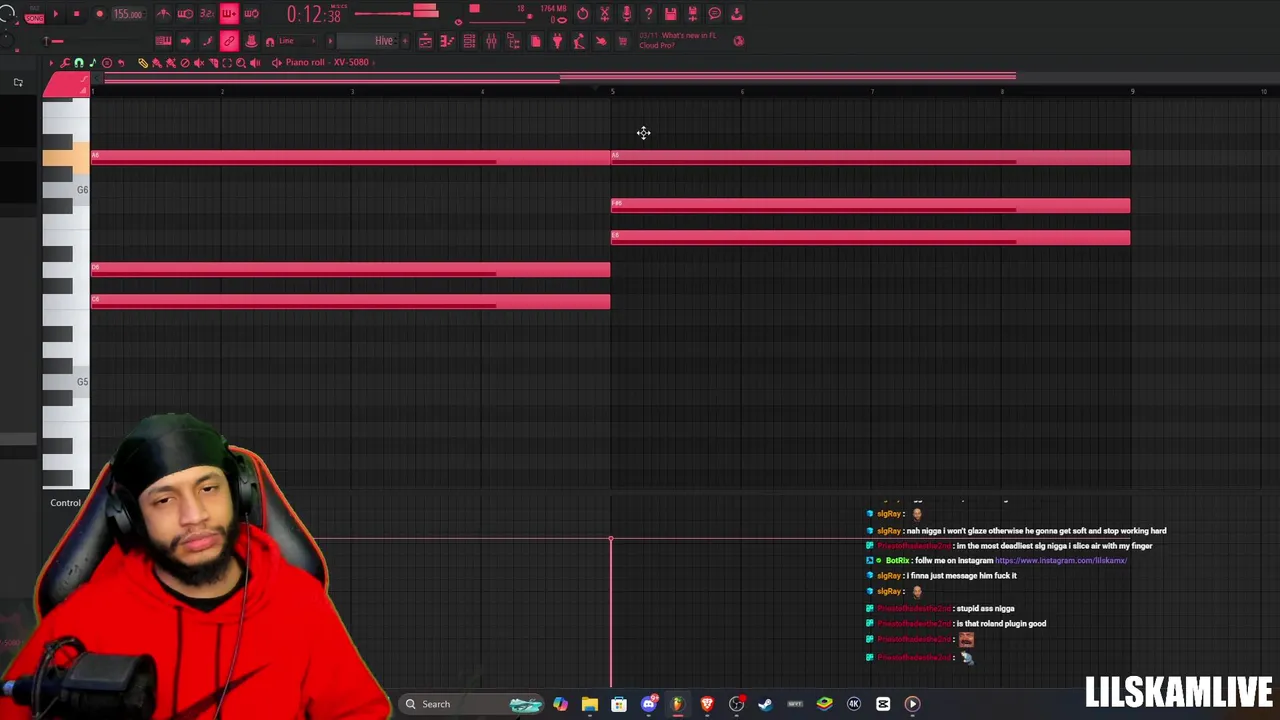Click bar 5 on the timeline ruler
Image resolution: width=1280 pixels, height=720 pixels.
(x=612, y=91)
